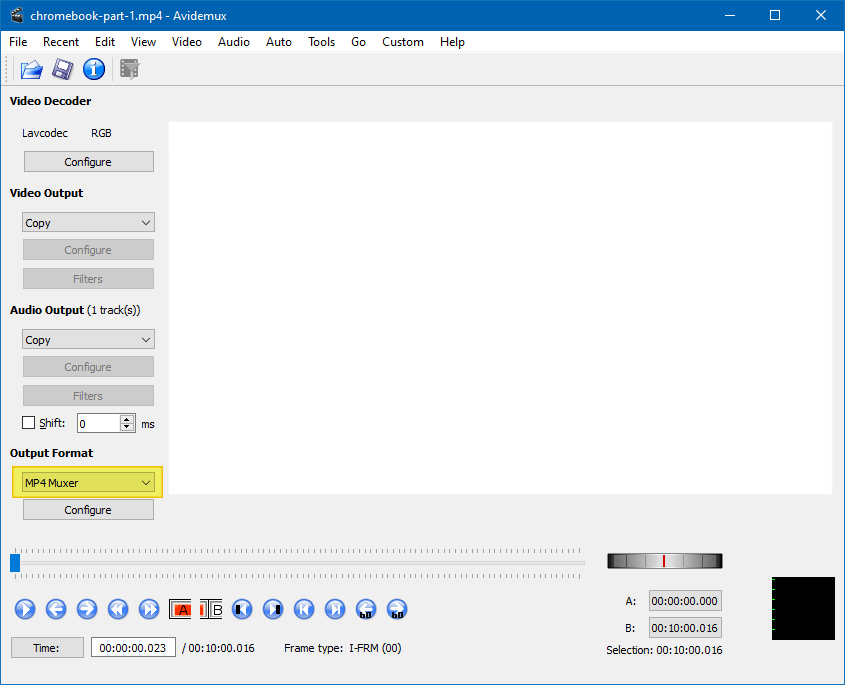Click Configure under Video Output
The height and width of the screenshot is (685, 845).
[x=88, y=250]
